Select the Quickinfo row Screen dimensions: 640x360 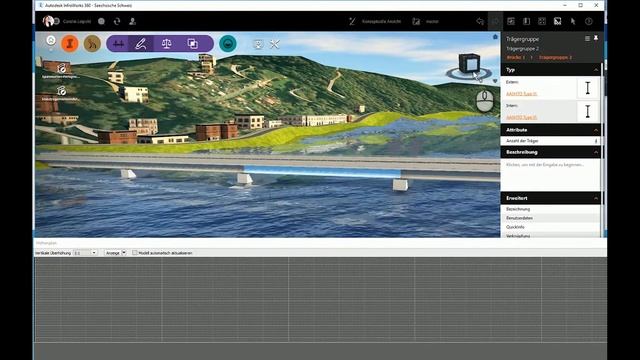tap(550, 227)
